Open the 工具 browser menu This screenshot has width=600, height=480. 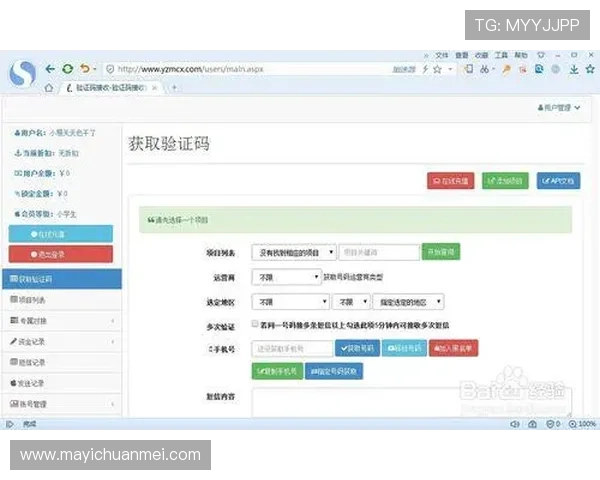501,56
